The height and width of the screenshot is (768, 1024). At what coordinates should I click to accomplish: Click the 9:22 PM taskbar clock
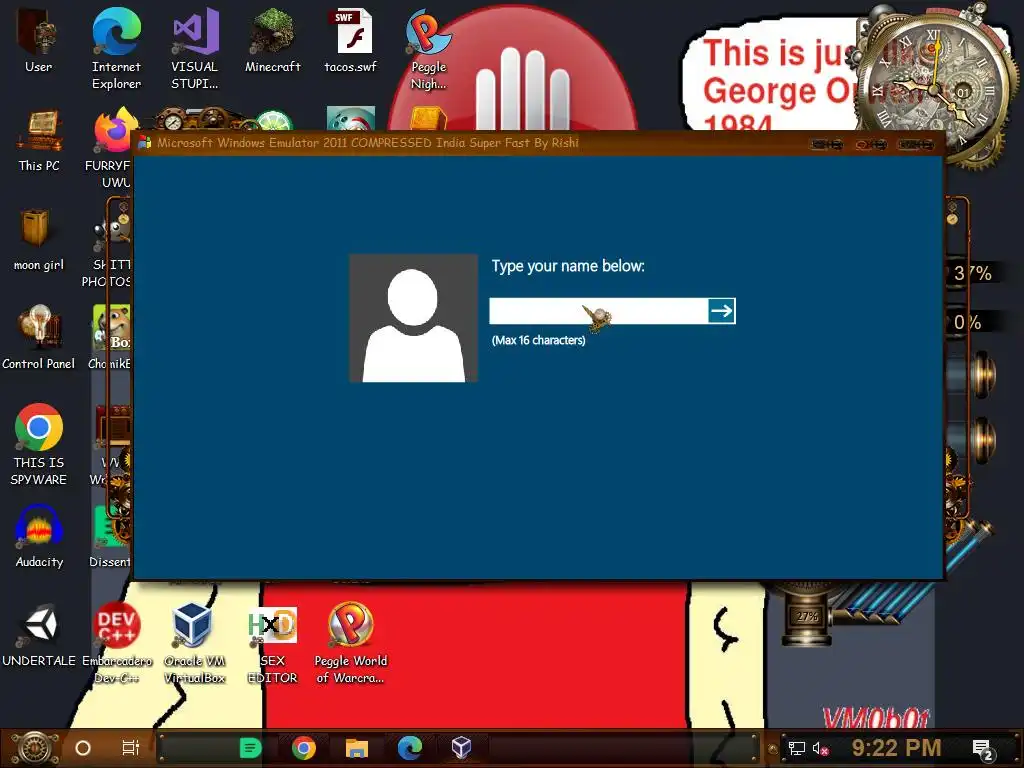897,748
